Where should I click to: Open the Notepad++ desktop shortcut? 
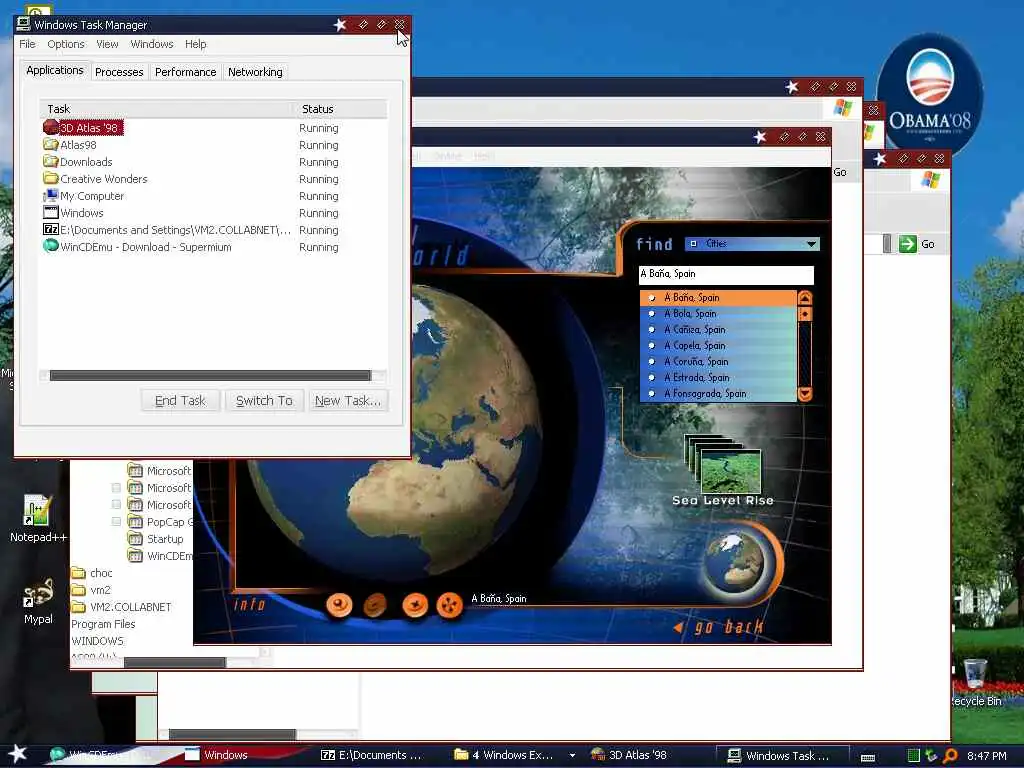click(37, 519)
